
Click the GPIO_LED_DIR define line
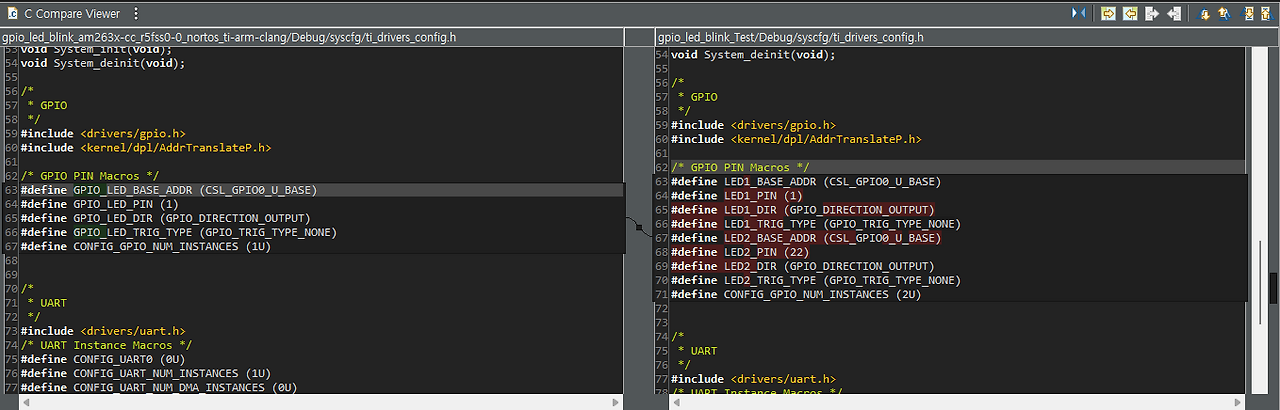coord(165,218)
